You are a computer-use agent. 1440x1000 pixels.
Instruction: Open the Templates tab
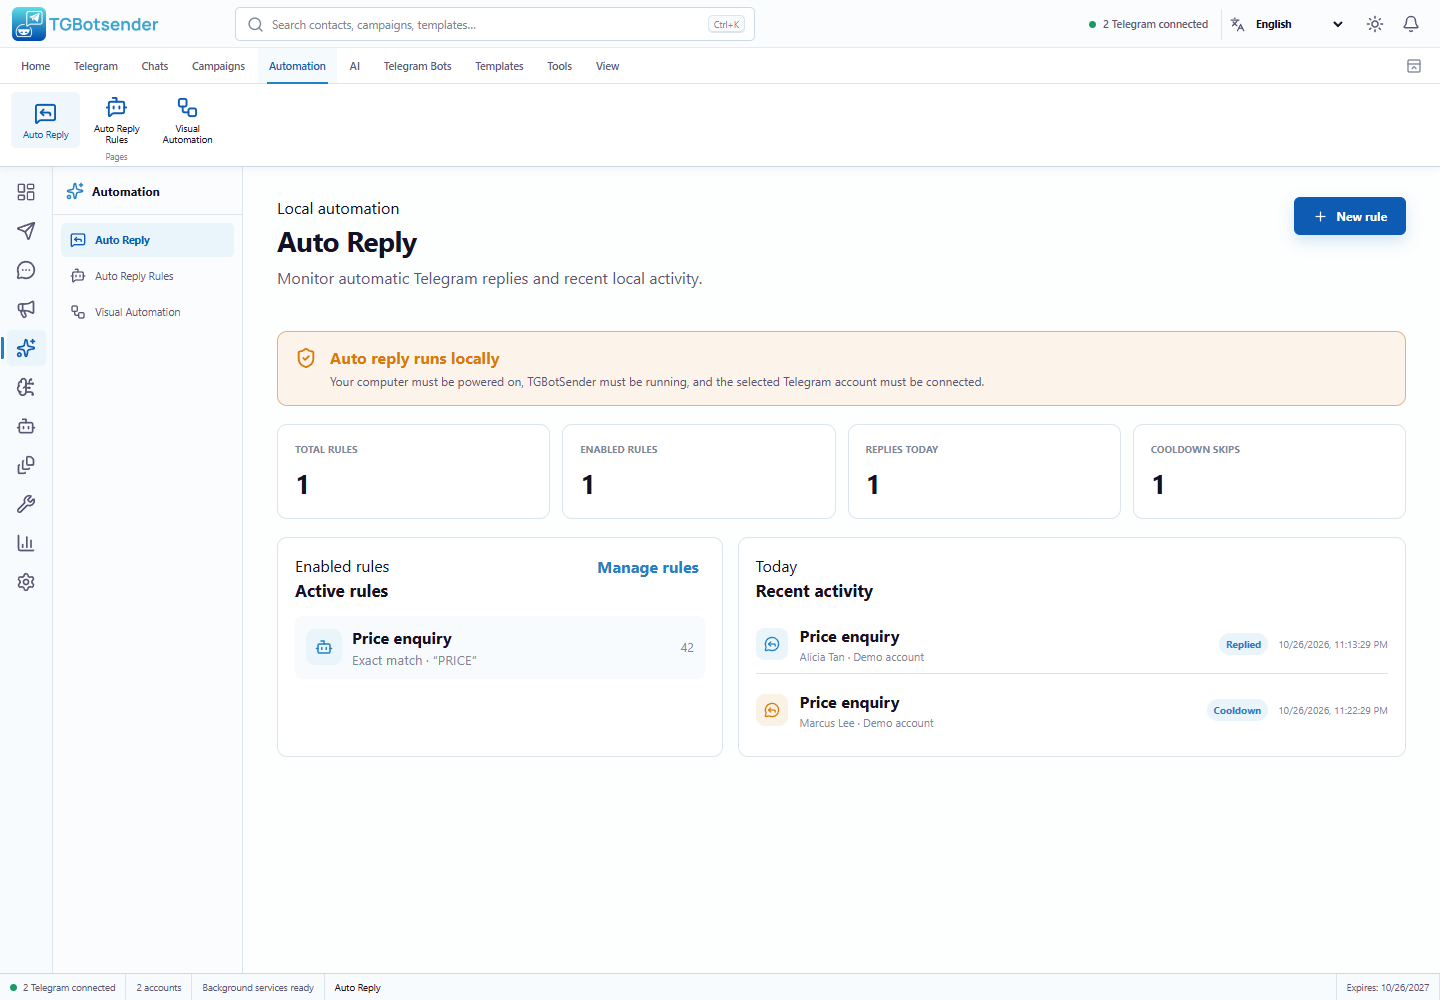[499, 66]
